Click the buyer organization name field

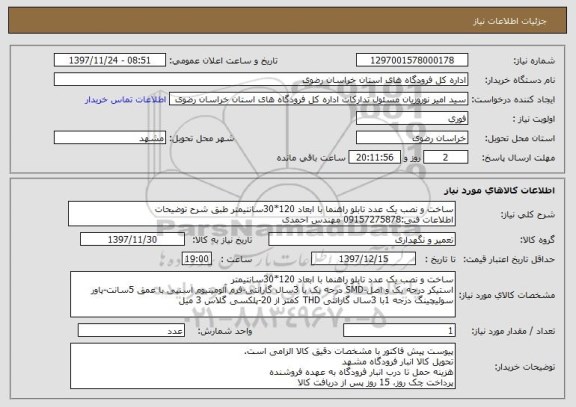(x=261, y=80)
